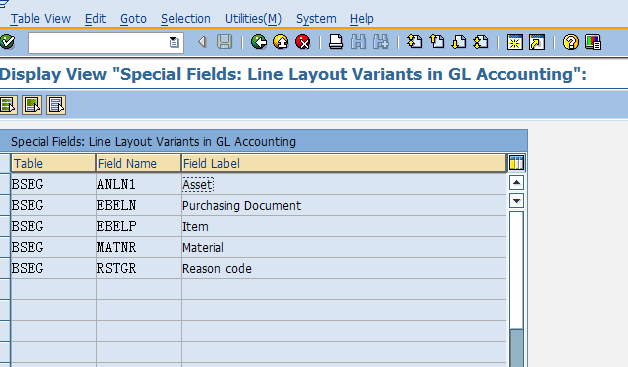Viewport: 628px width, 367px height.
Task: Click the left triangle command field toggle
Action: pos(202,42)
